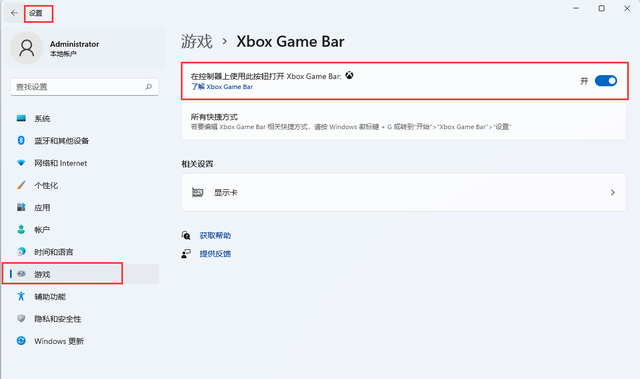Open the 显示卡 row chevron arrow
This screenshot has height=379, width=640.
(613, 193)
